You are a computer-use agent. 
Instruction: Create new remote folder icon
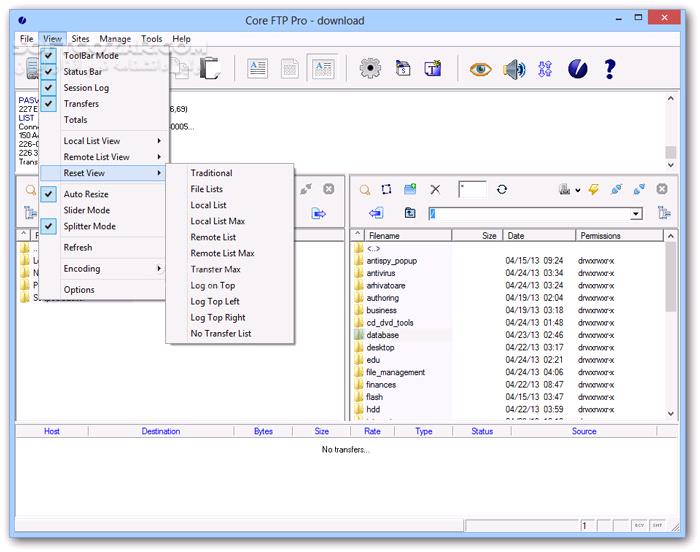tap(410, 189)
